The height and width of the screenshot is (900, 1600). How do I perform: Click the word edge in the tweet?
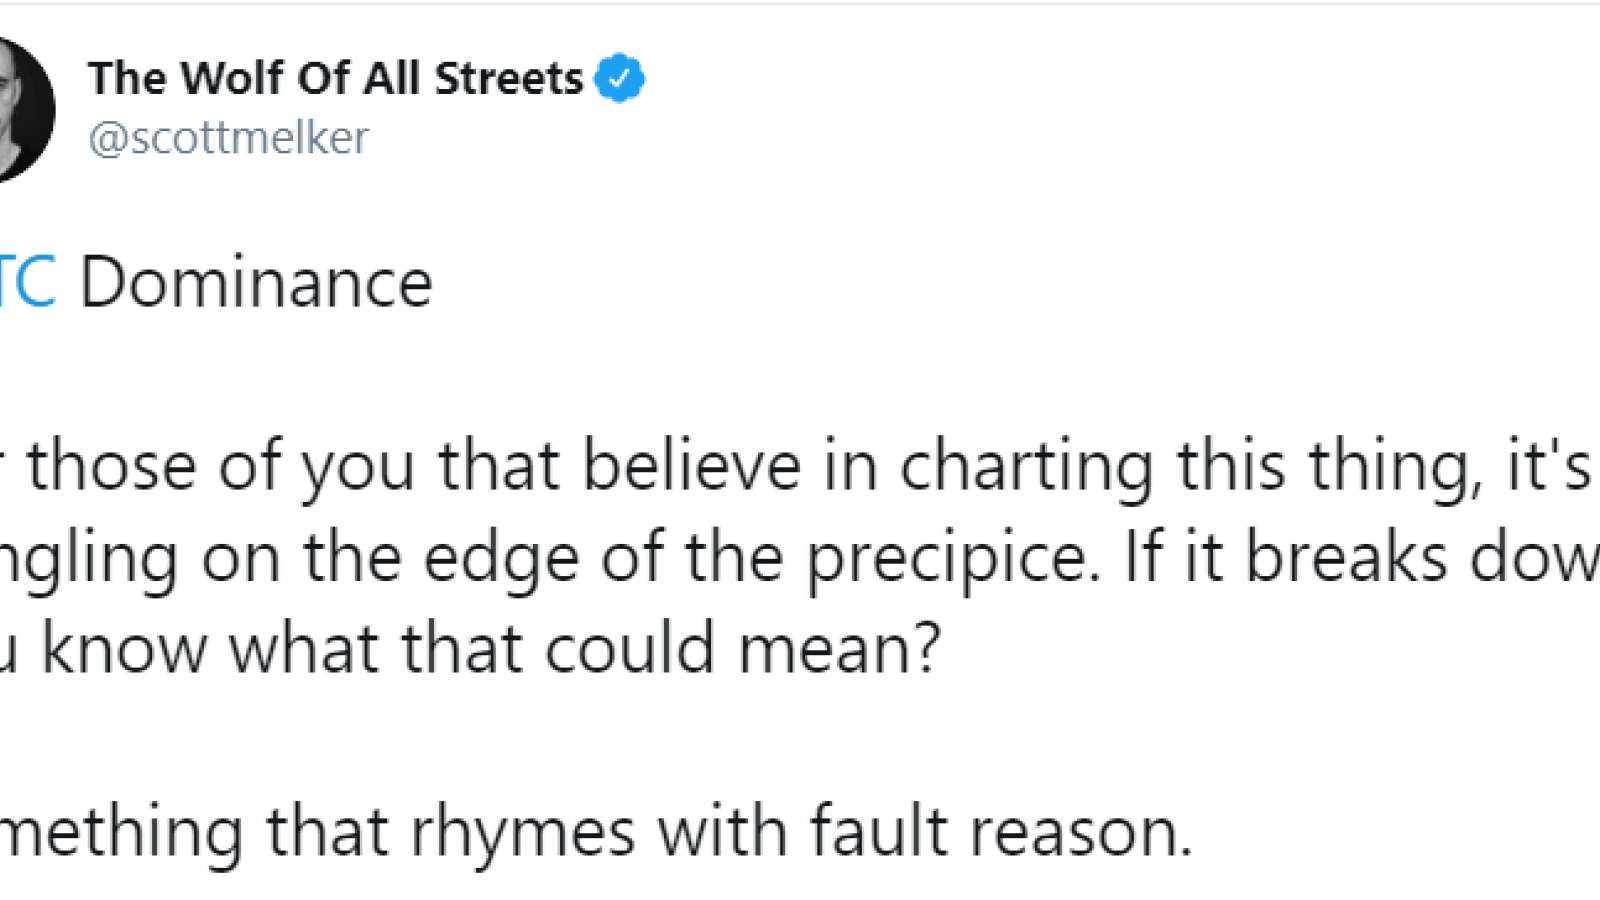501,560
